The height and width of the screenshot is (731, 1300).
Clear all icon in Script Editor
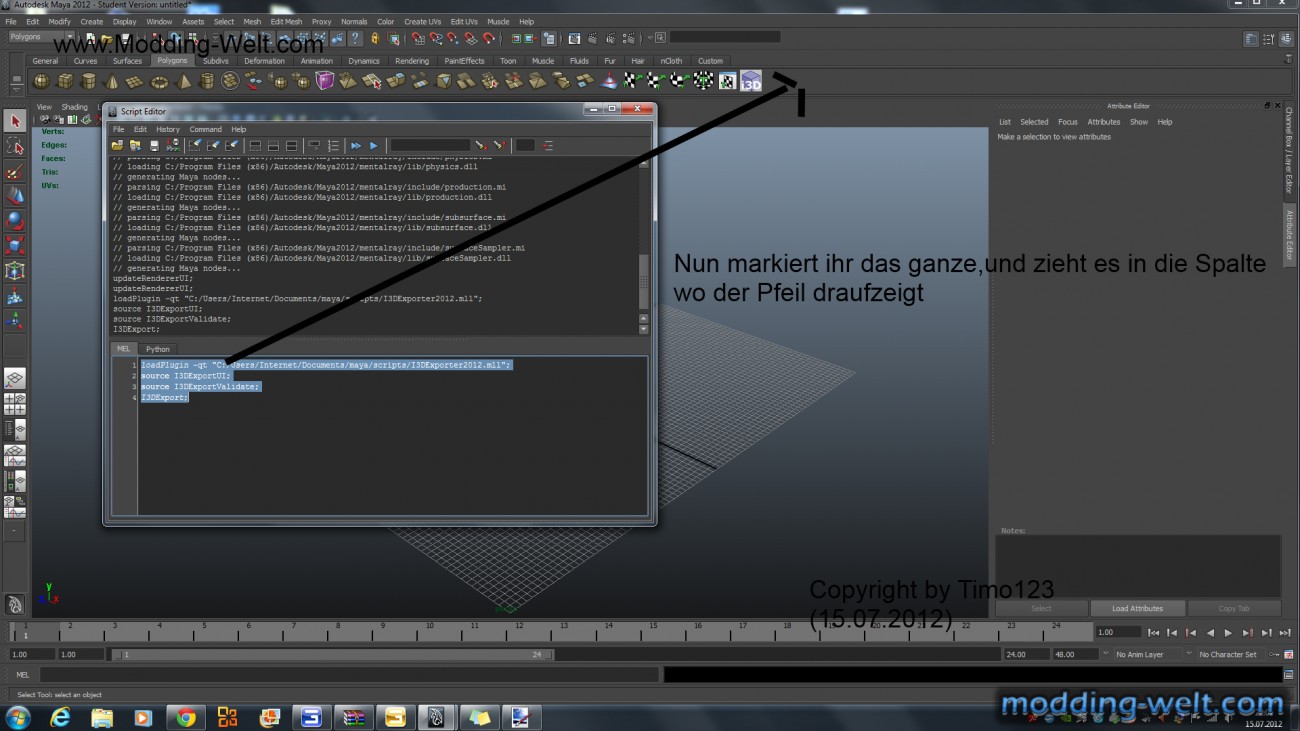[232, 146]
